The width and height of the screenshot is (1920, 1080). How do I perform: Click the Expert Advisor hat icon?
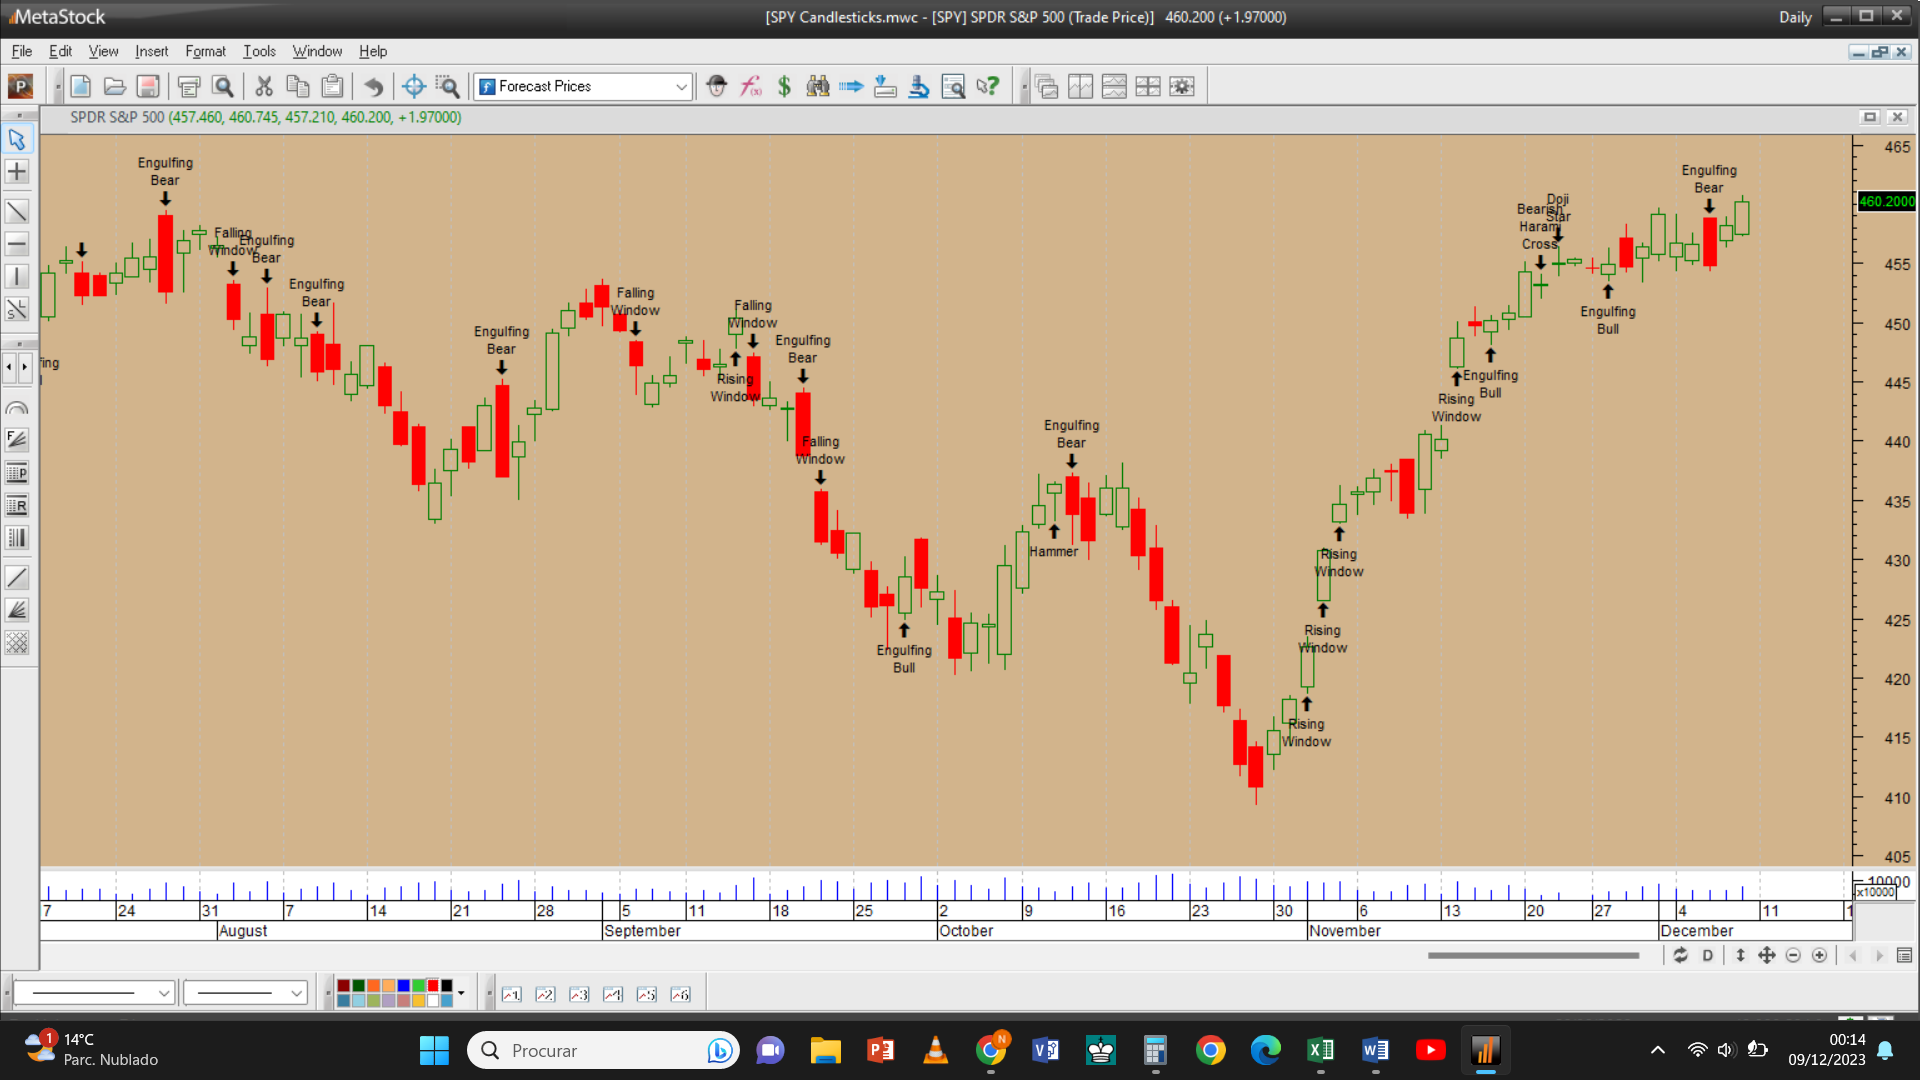716,87
